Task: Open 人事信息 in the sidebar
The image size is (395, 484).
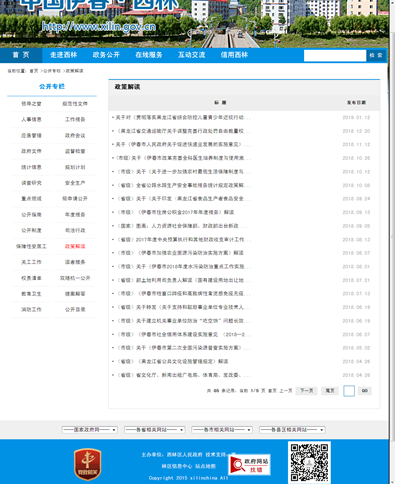Action: (x=31, y=119)
